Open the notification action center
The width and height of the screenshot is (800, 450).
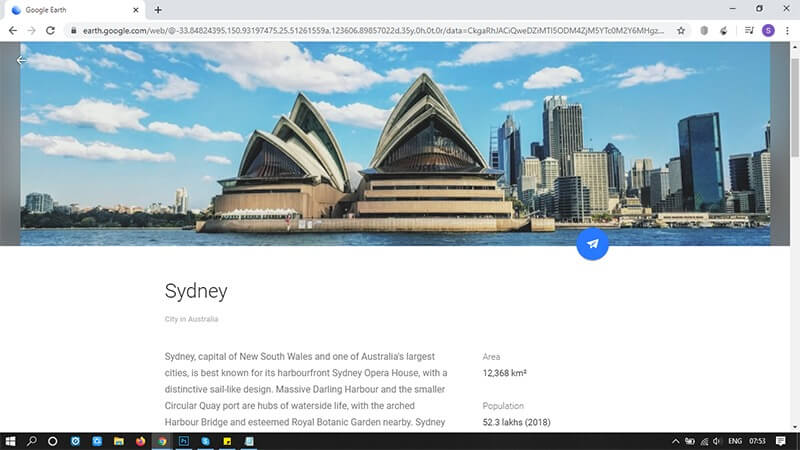[781, 441]
